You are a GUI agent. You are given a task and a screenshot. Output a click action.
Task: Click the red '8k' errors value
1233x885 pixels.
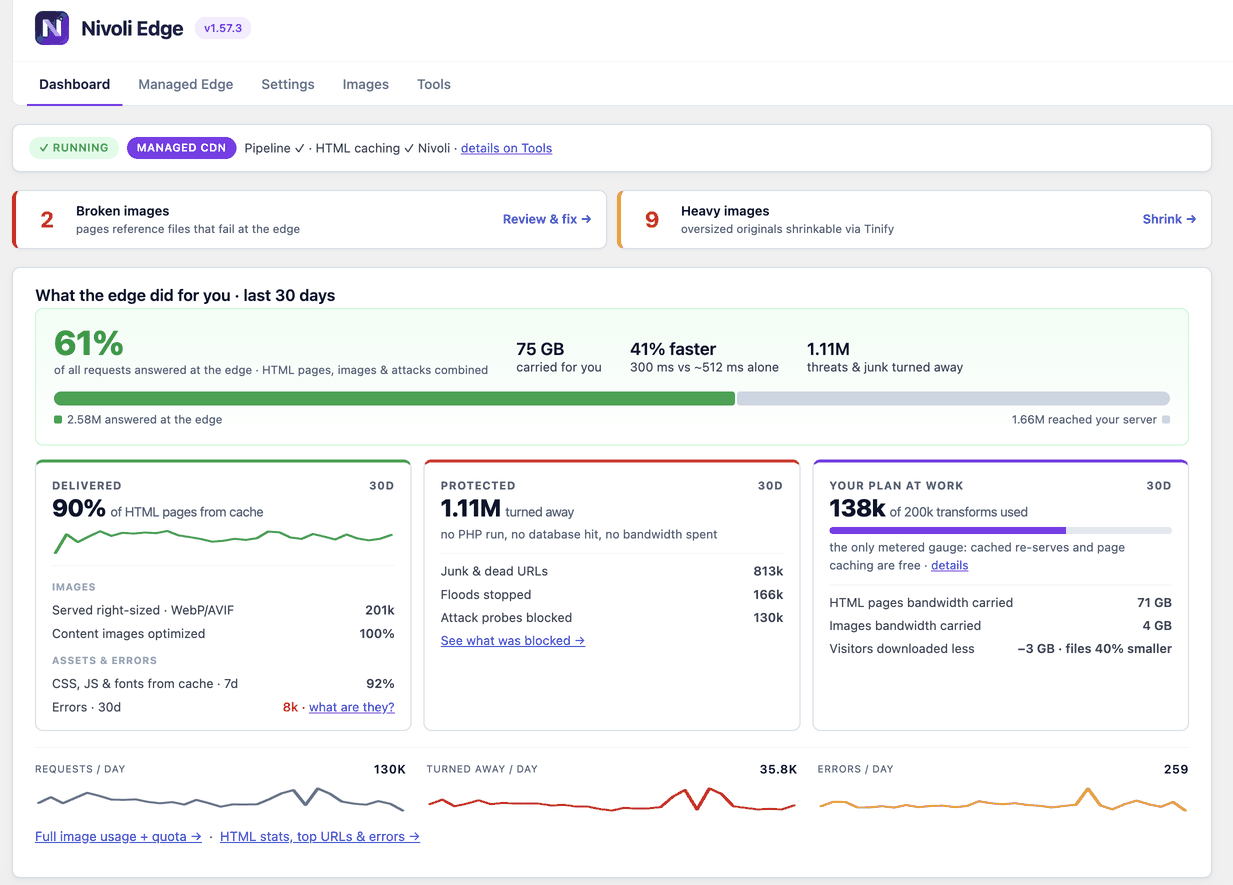point(290,707)
